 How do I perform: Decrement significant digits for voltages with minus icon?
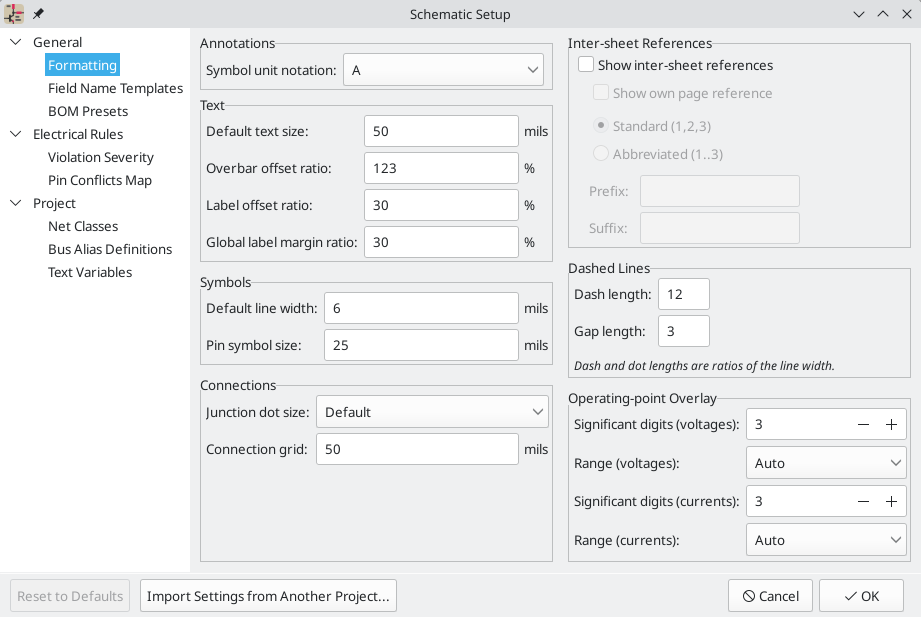[863, 423]
